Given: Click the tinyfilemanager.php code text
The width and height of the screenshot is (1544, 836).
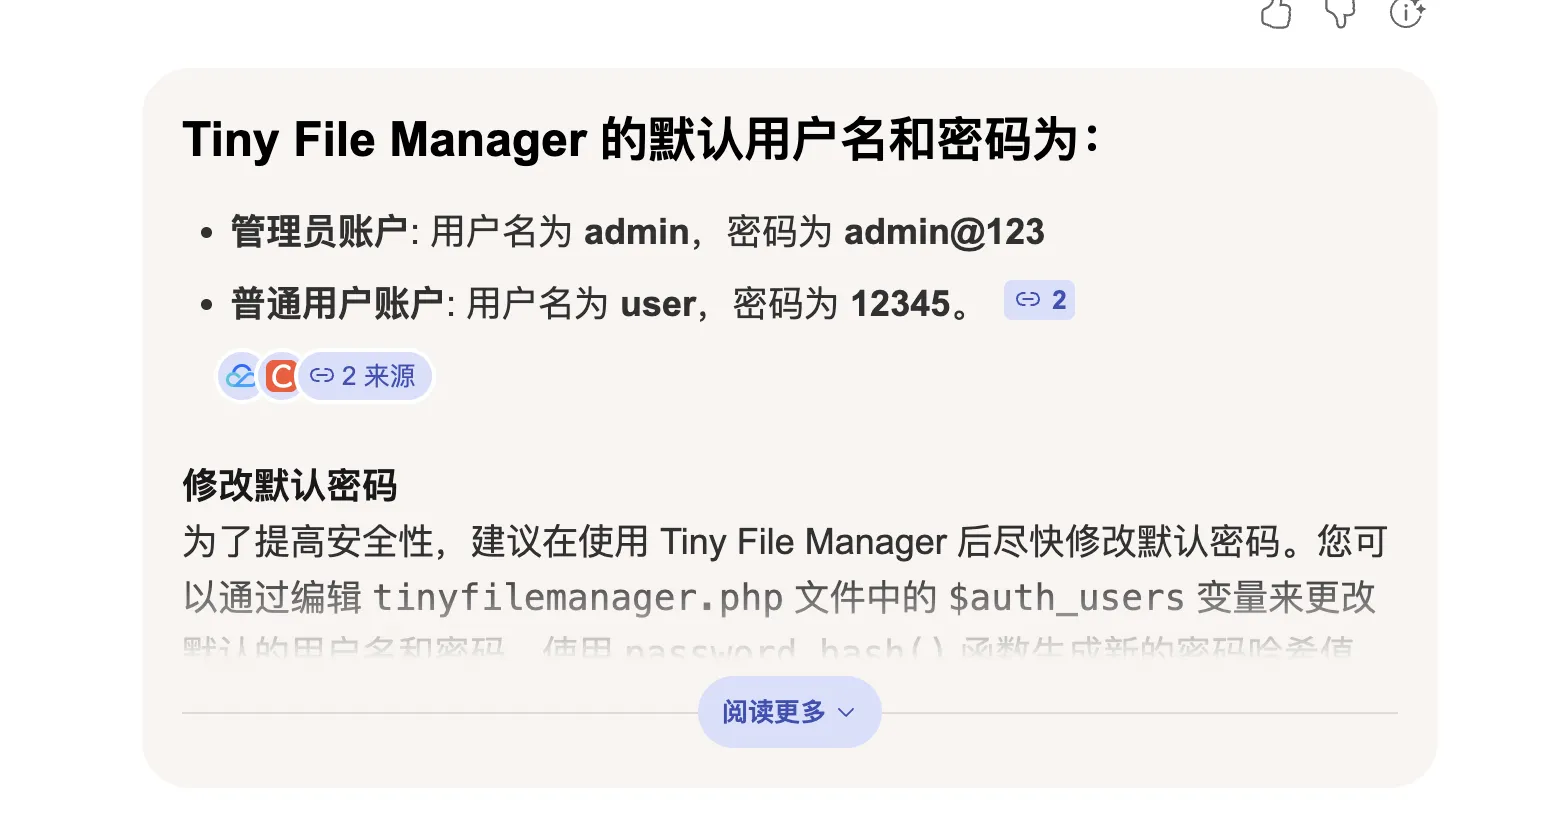Looking at the screenshot, I should click(577, 598).
